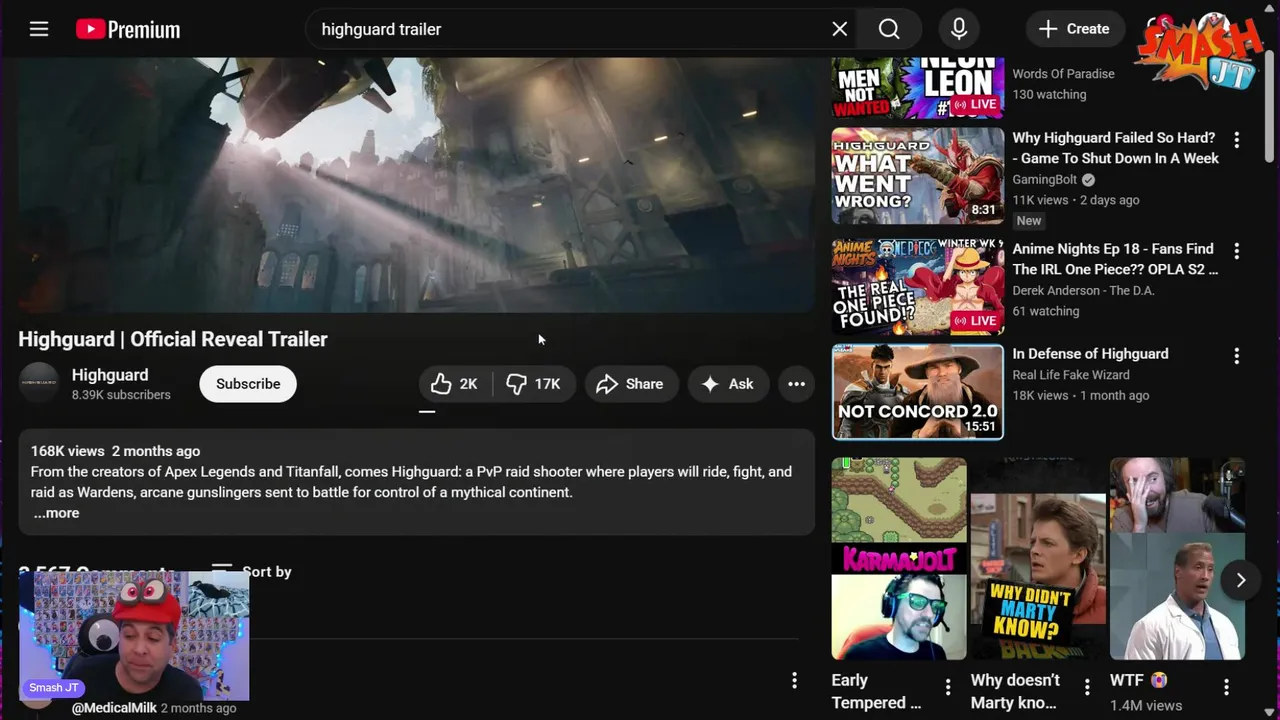The image size is (1280, 720).
Task: Open the Neon Leon live thumbnail
Action: pos(918,88)
